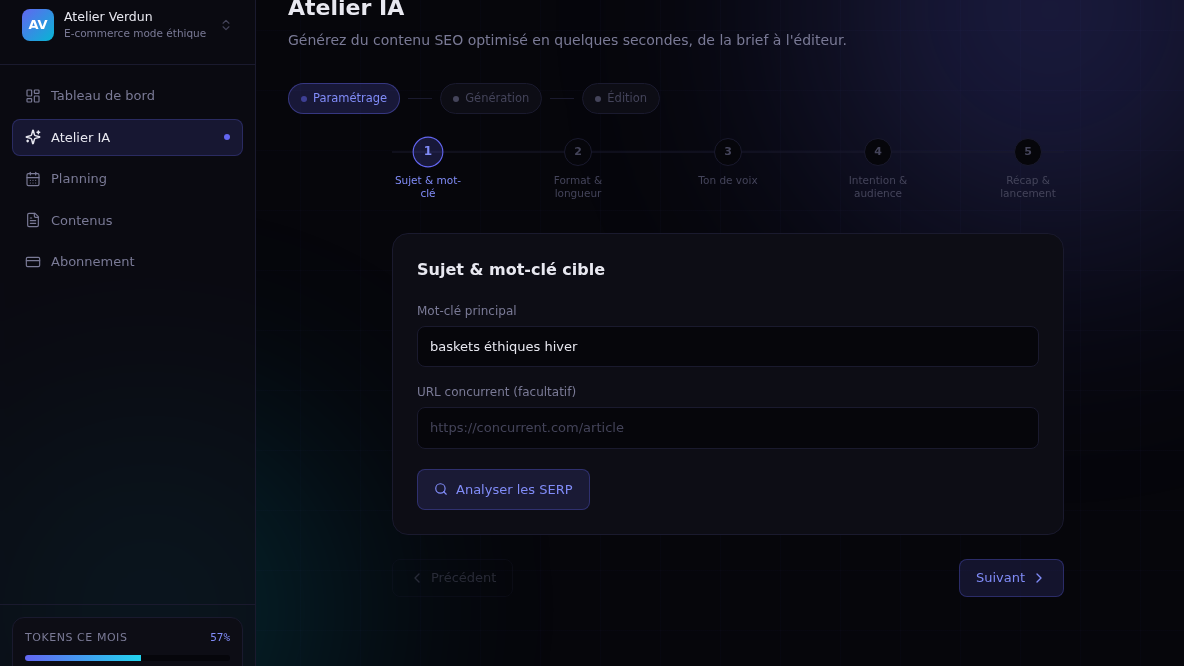
Task: Click the Abonnement card icon
Action: (x=32, y=262)
